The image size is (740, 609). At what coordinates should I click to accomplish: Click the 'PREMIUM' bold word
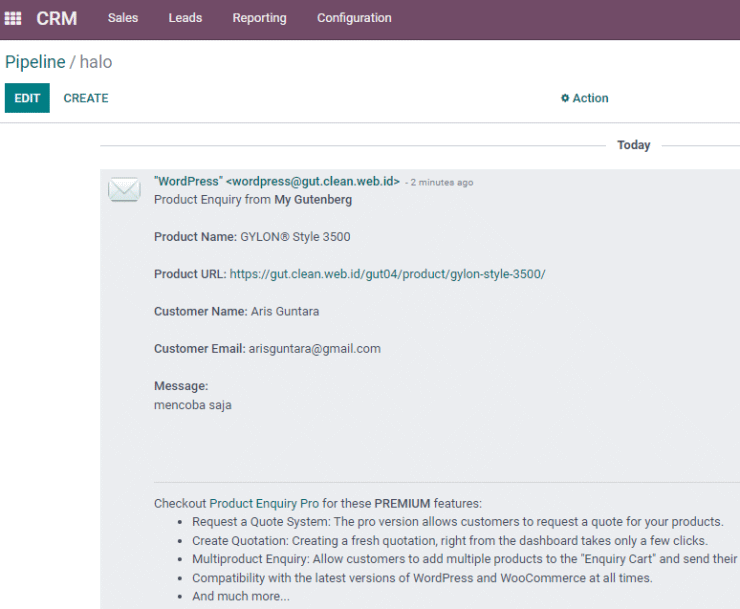[402, 503]
